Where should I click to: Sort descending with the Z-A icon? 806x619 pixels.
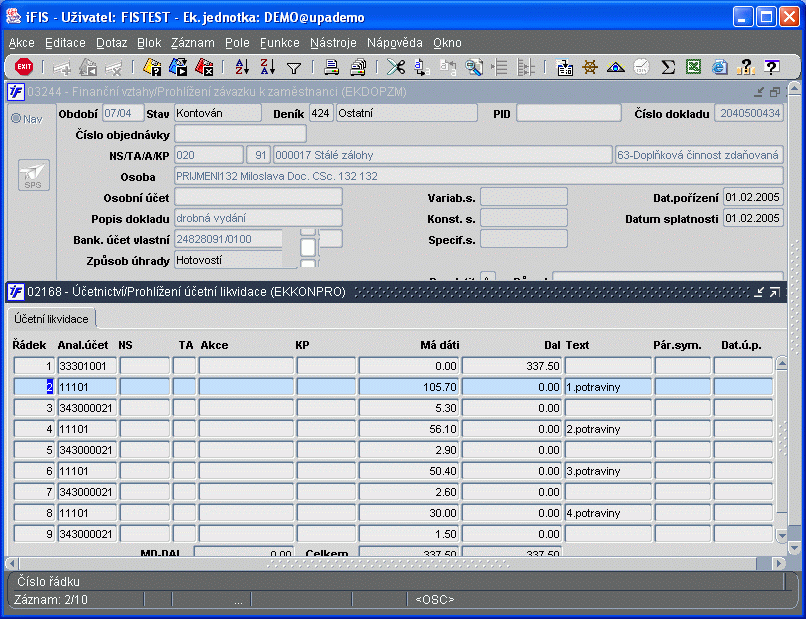click(267, 67)
